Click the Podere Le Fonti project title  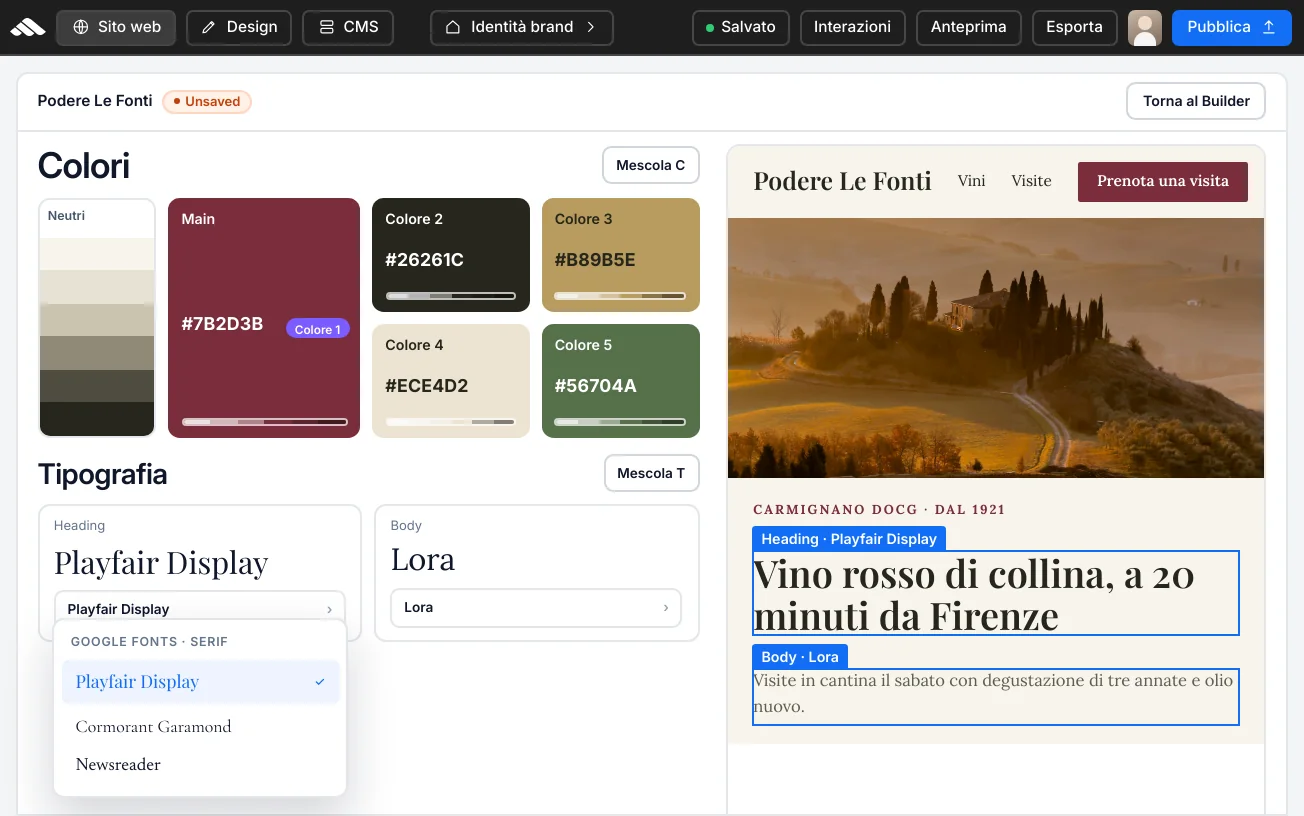pyautogui.click(x=95, y=101)
